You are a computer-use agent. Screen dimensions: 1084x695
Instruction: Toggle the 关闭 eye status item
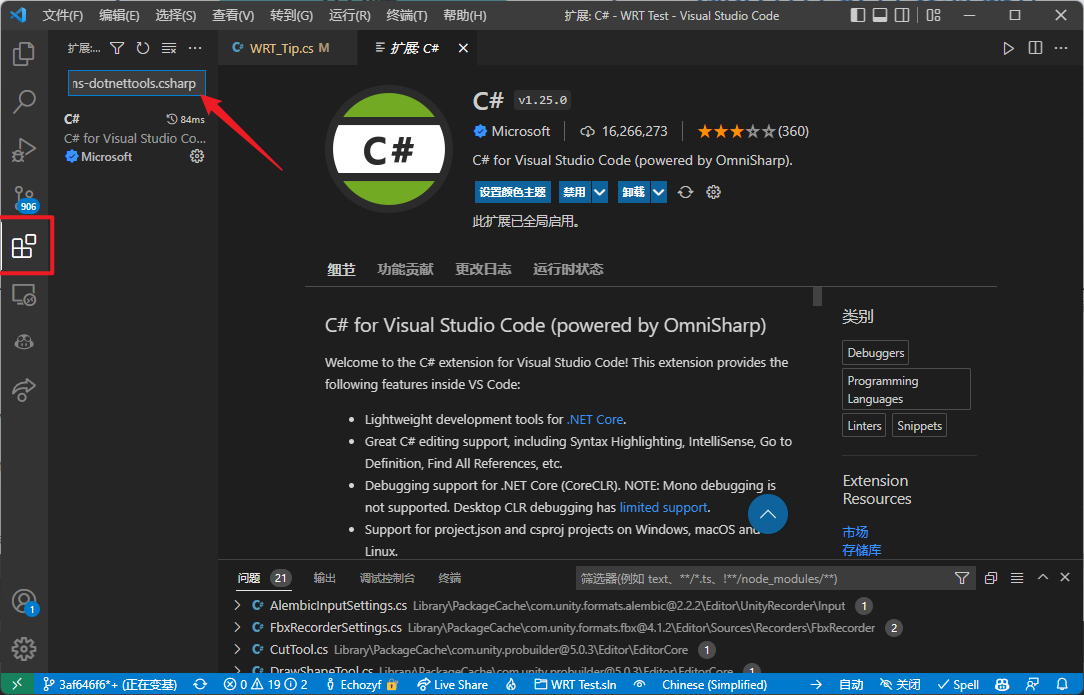pos(899,685)
